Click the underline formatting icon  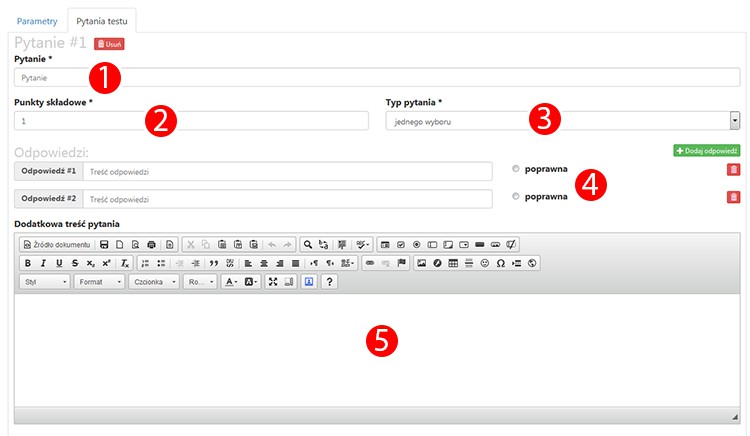click(x=59, y=263)
